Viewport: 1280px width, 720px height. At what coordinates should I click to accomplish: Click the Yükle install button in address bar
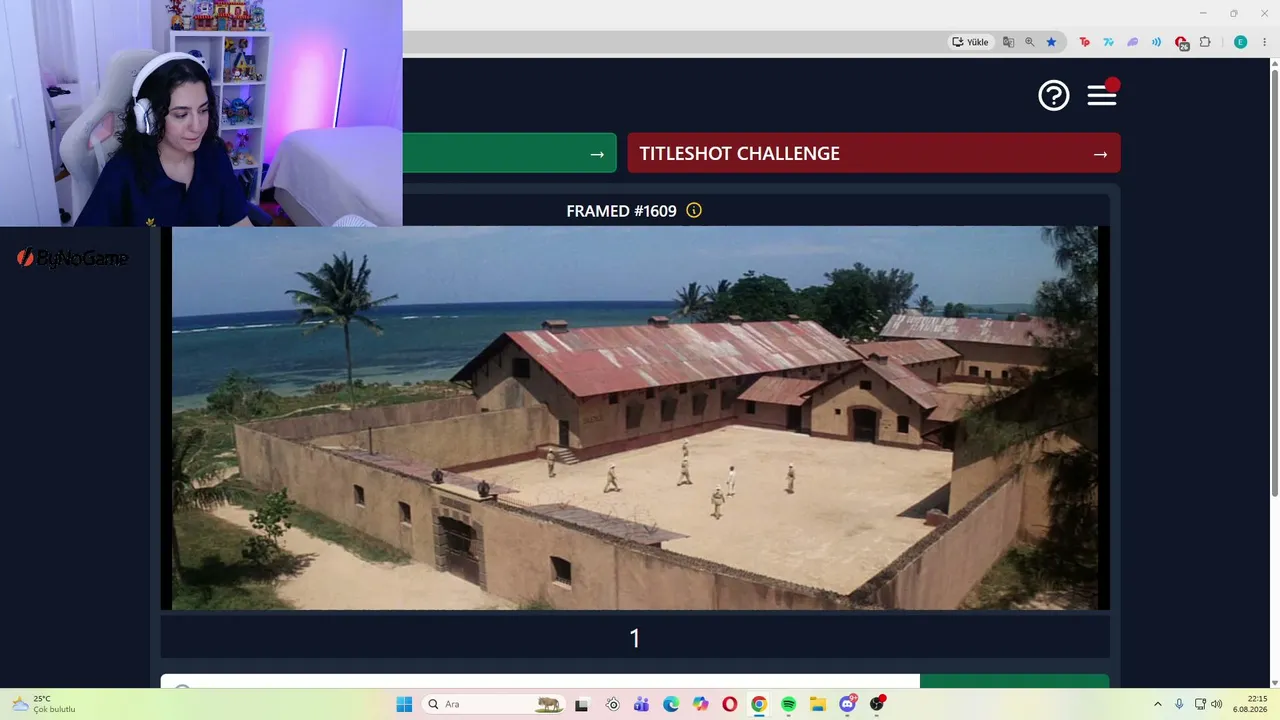click(x=971, y=42)
